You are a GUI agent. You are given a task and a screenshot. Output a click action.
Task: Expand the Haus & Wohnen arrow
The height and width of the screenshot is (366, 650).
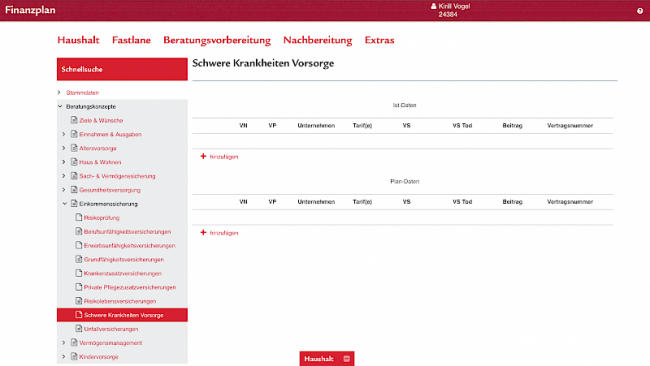(x=63, y=162)
